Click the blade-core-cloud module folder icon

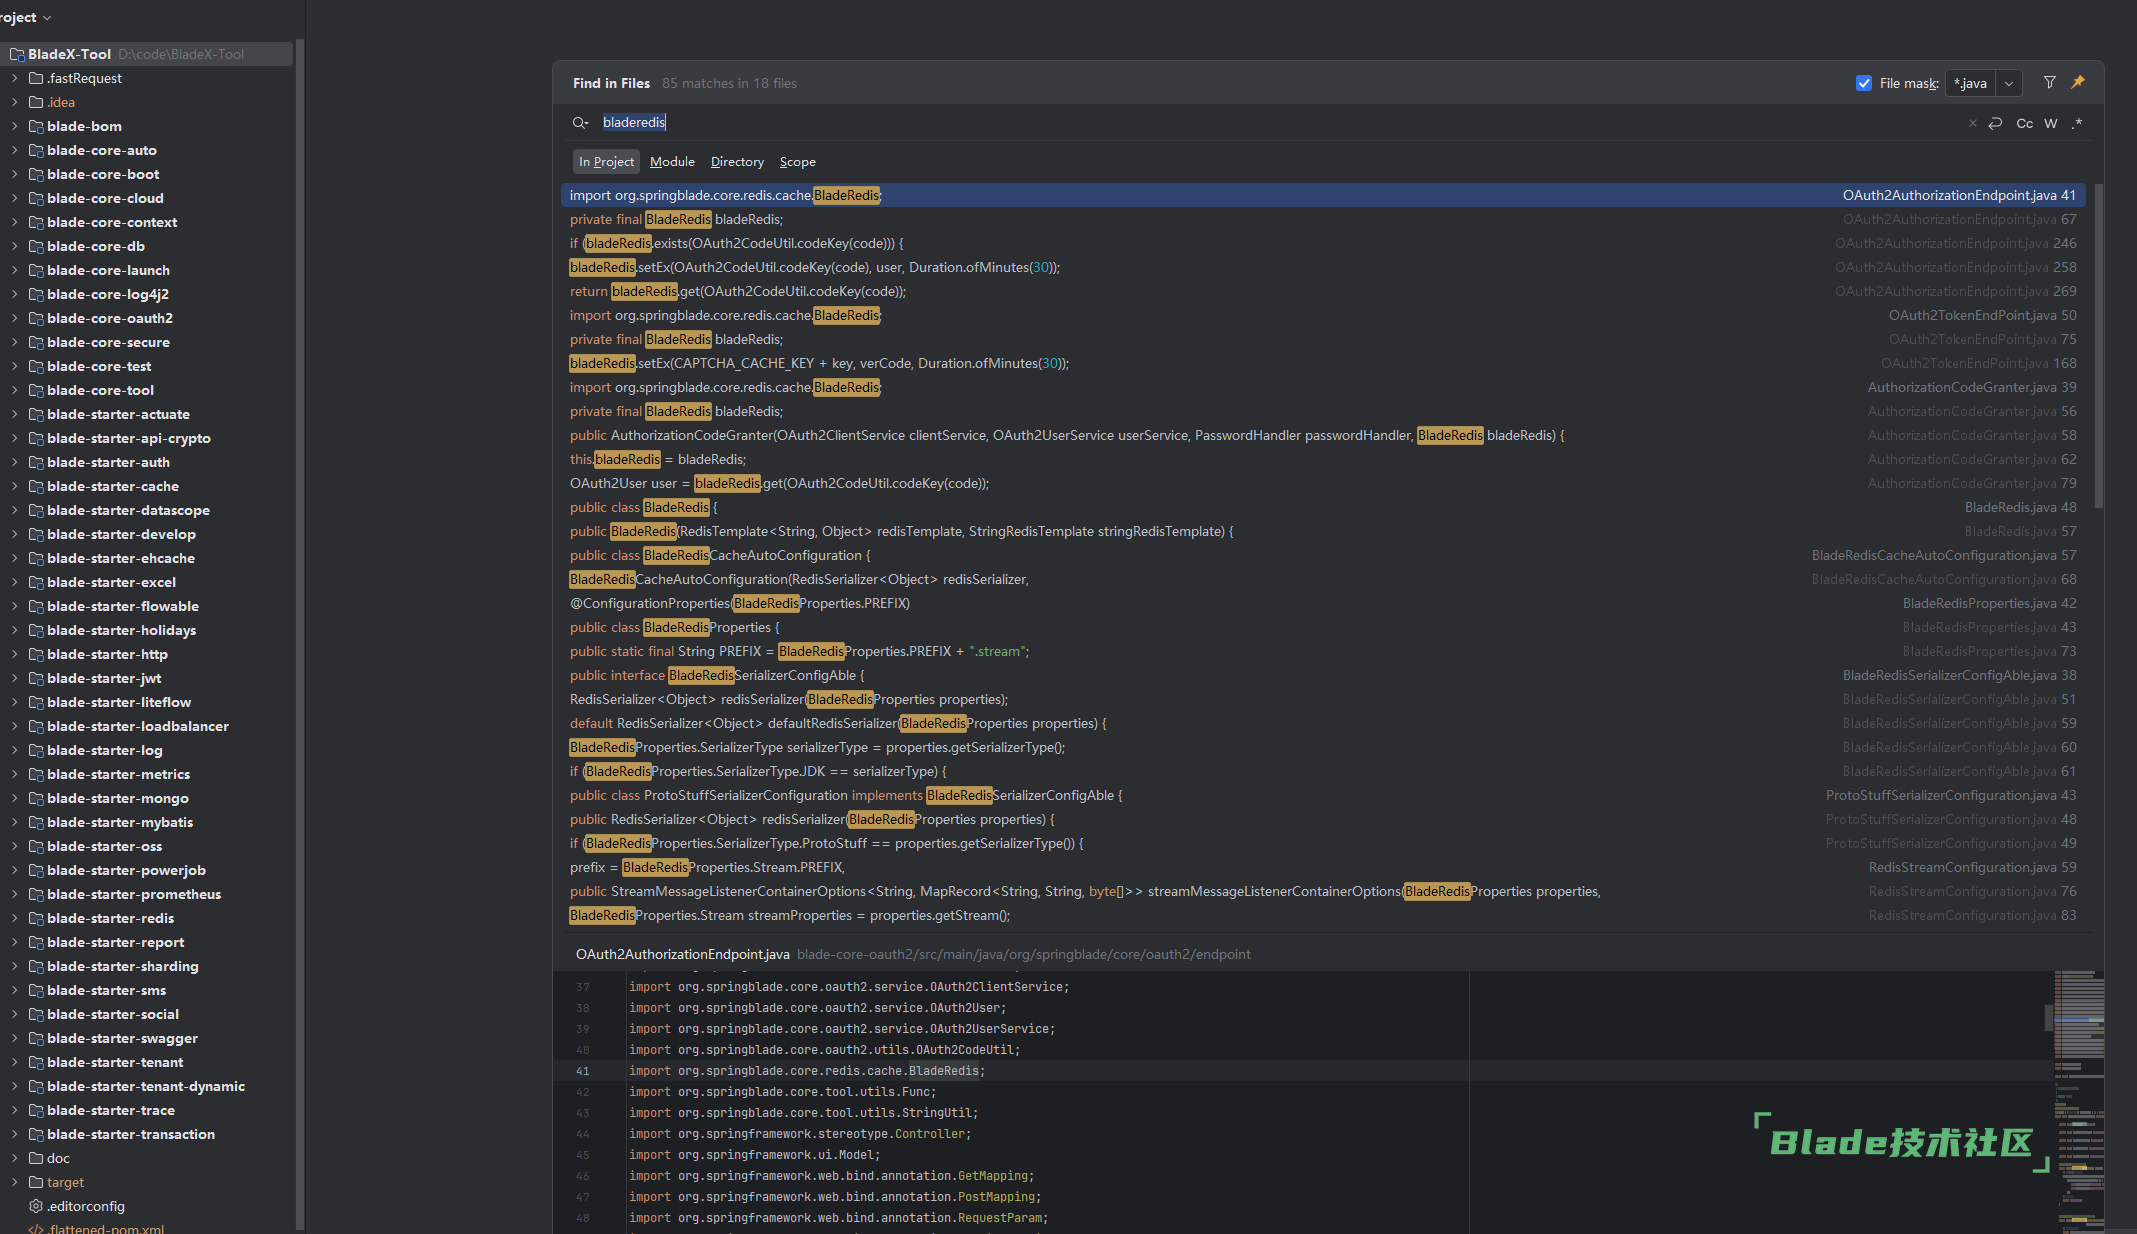(36, 198)
